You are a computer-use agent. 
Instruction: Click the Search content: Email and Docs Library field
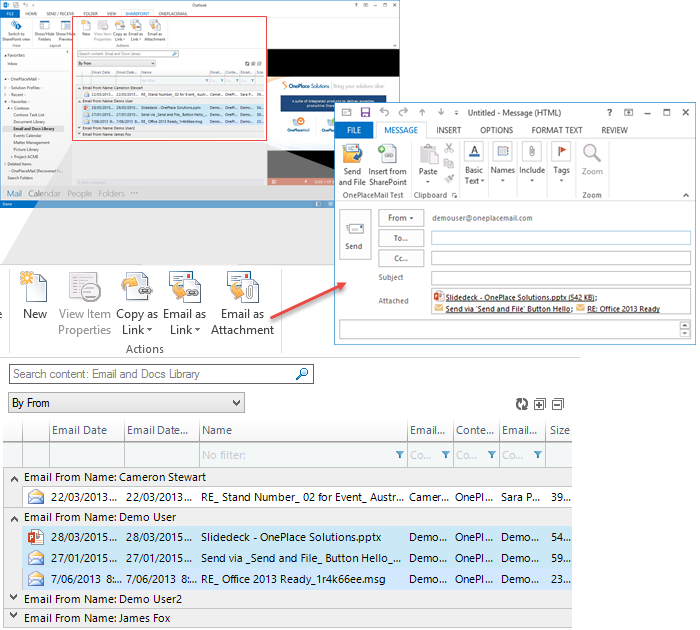tap(150, 374)
